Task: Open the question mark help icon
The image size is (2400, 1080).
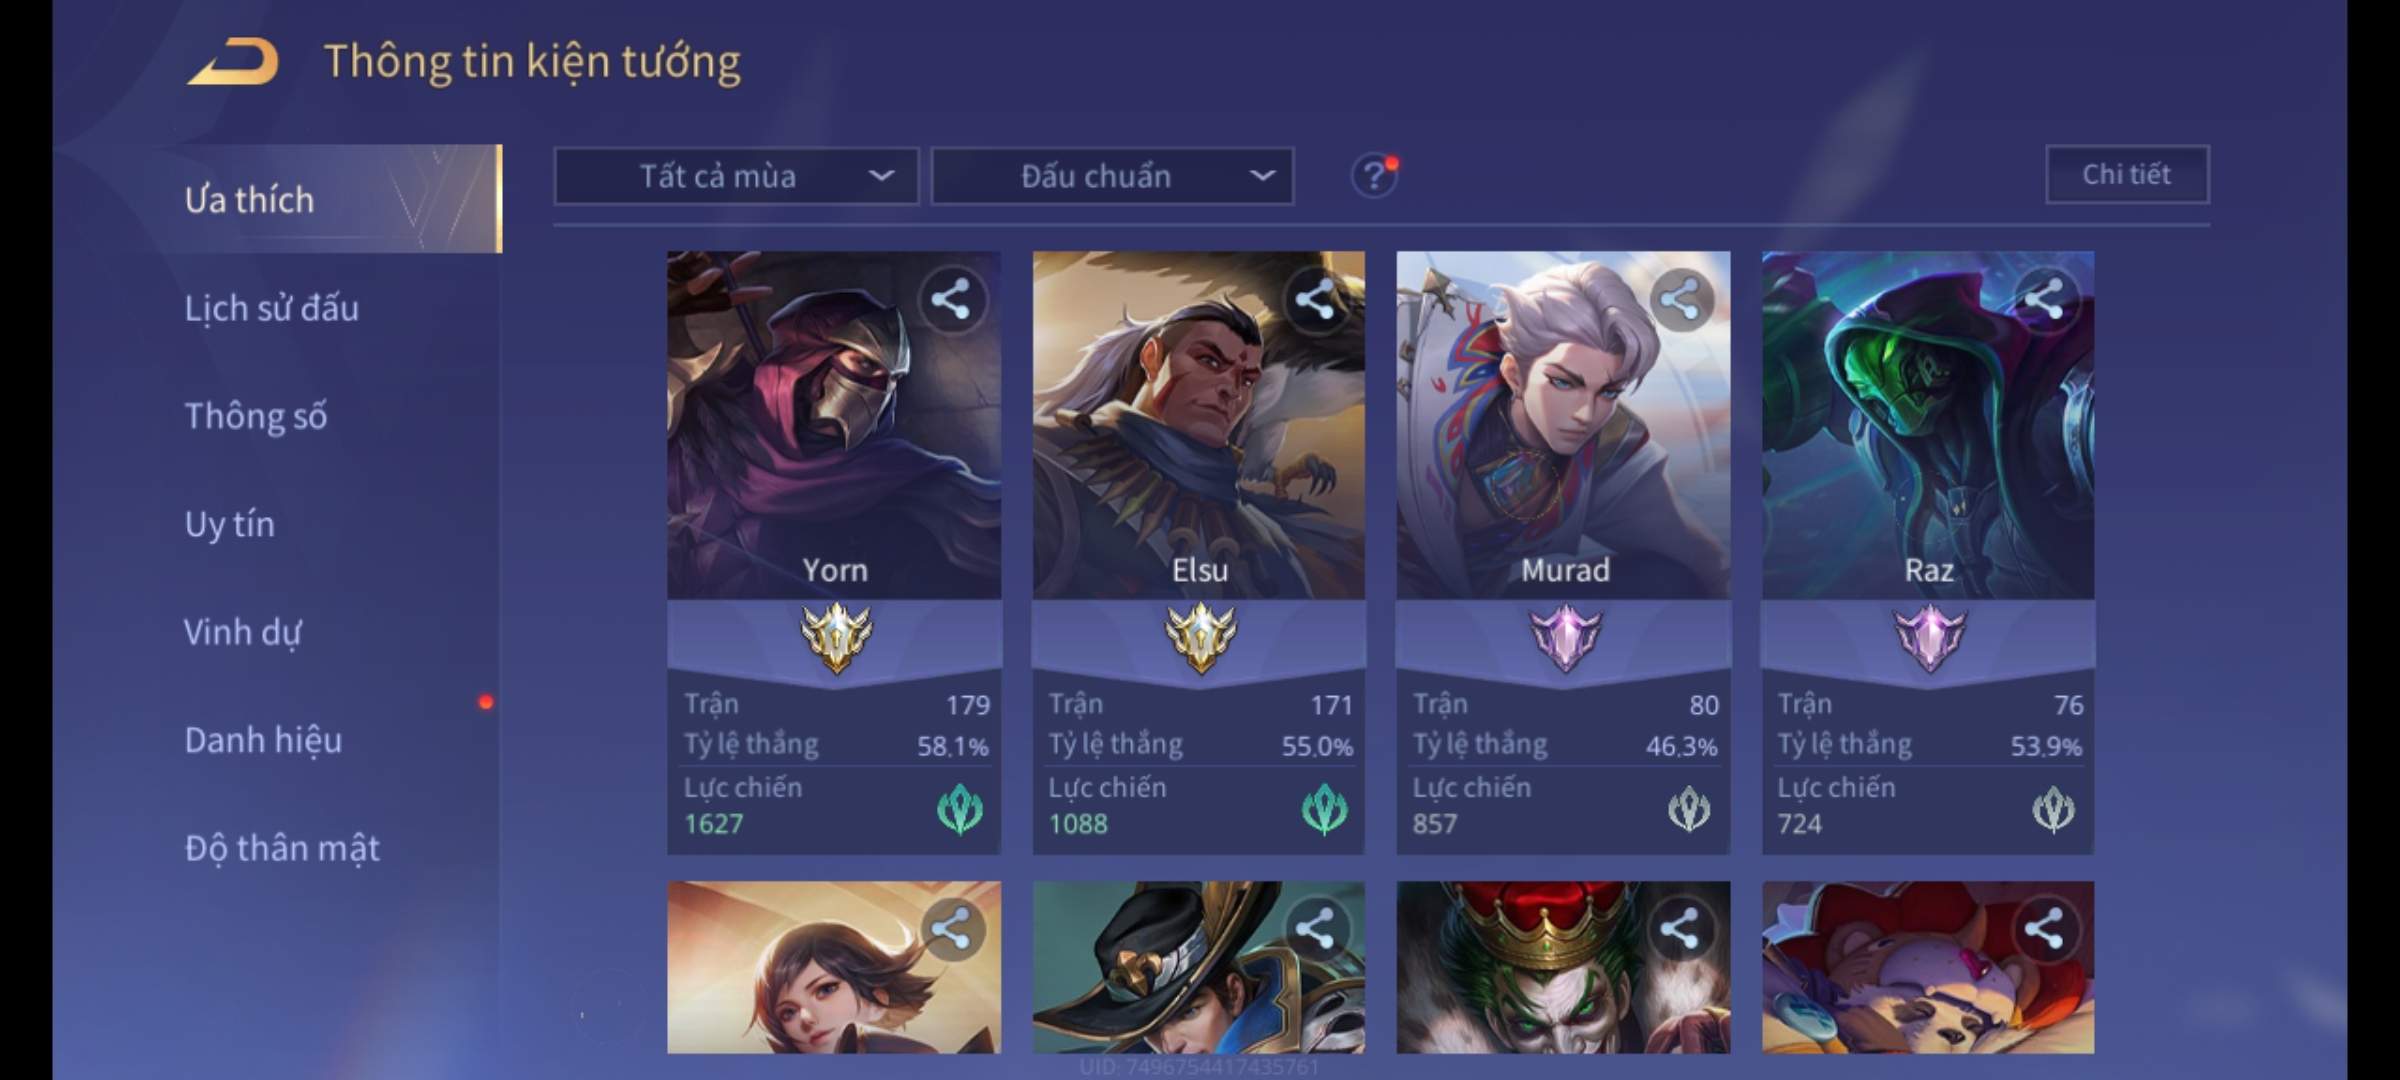Action: pyautogui.click(x=1374, y=176)
